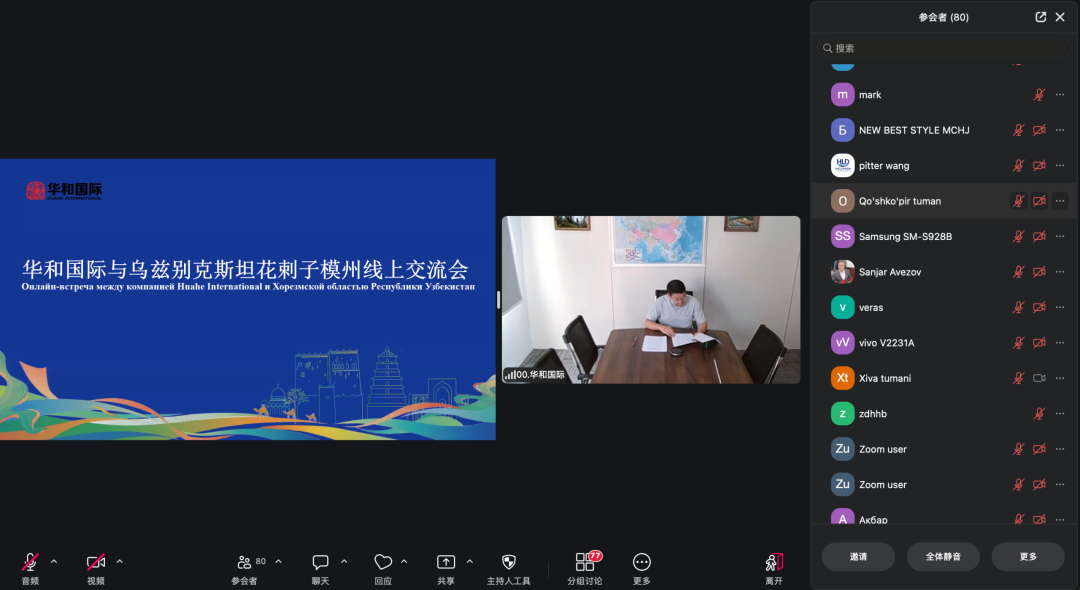Unmute the microphone audio button

pos(30,562)
